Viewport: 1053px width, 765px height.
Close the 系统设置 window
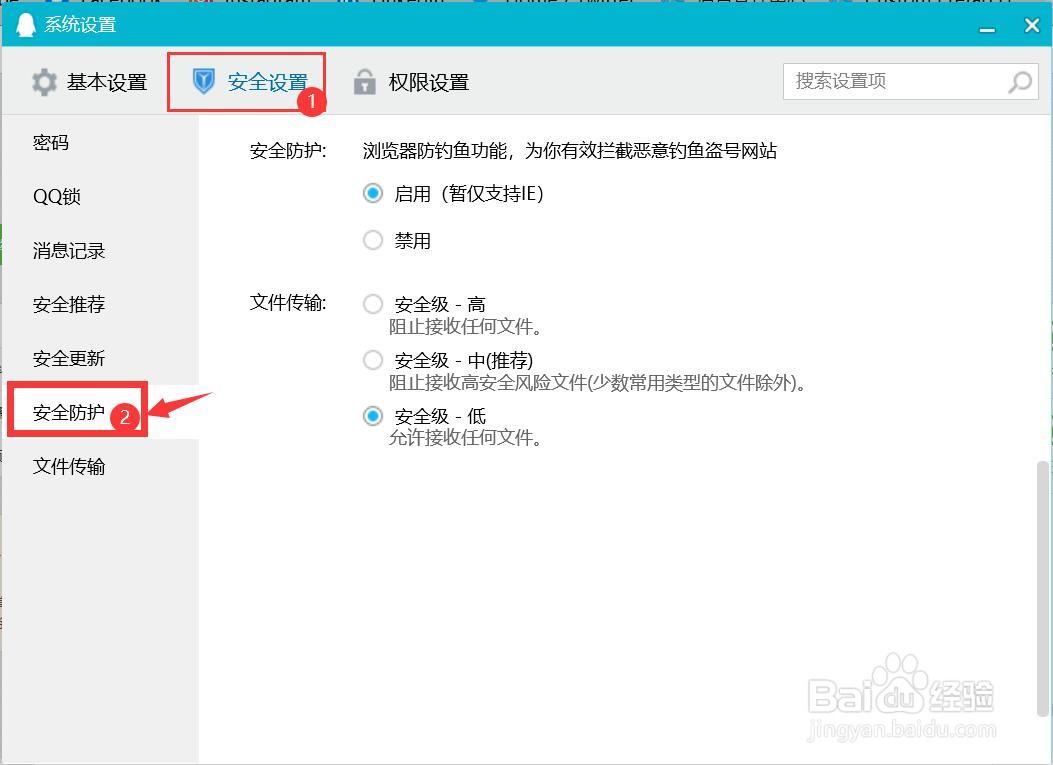1032,26
